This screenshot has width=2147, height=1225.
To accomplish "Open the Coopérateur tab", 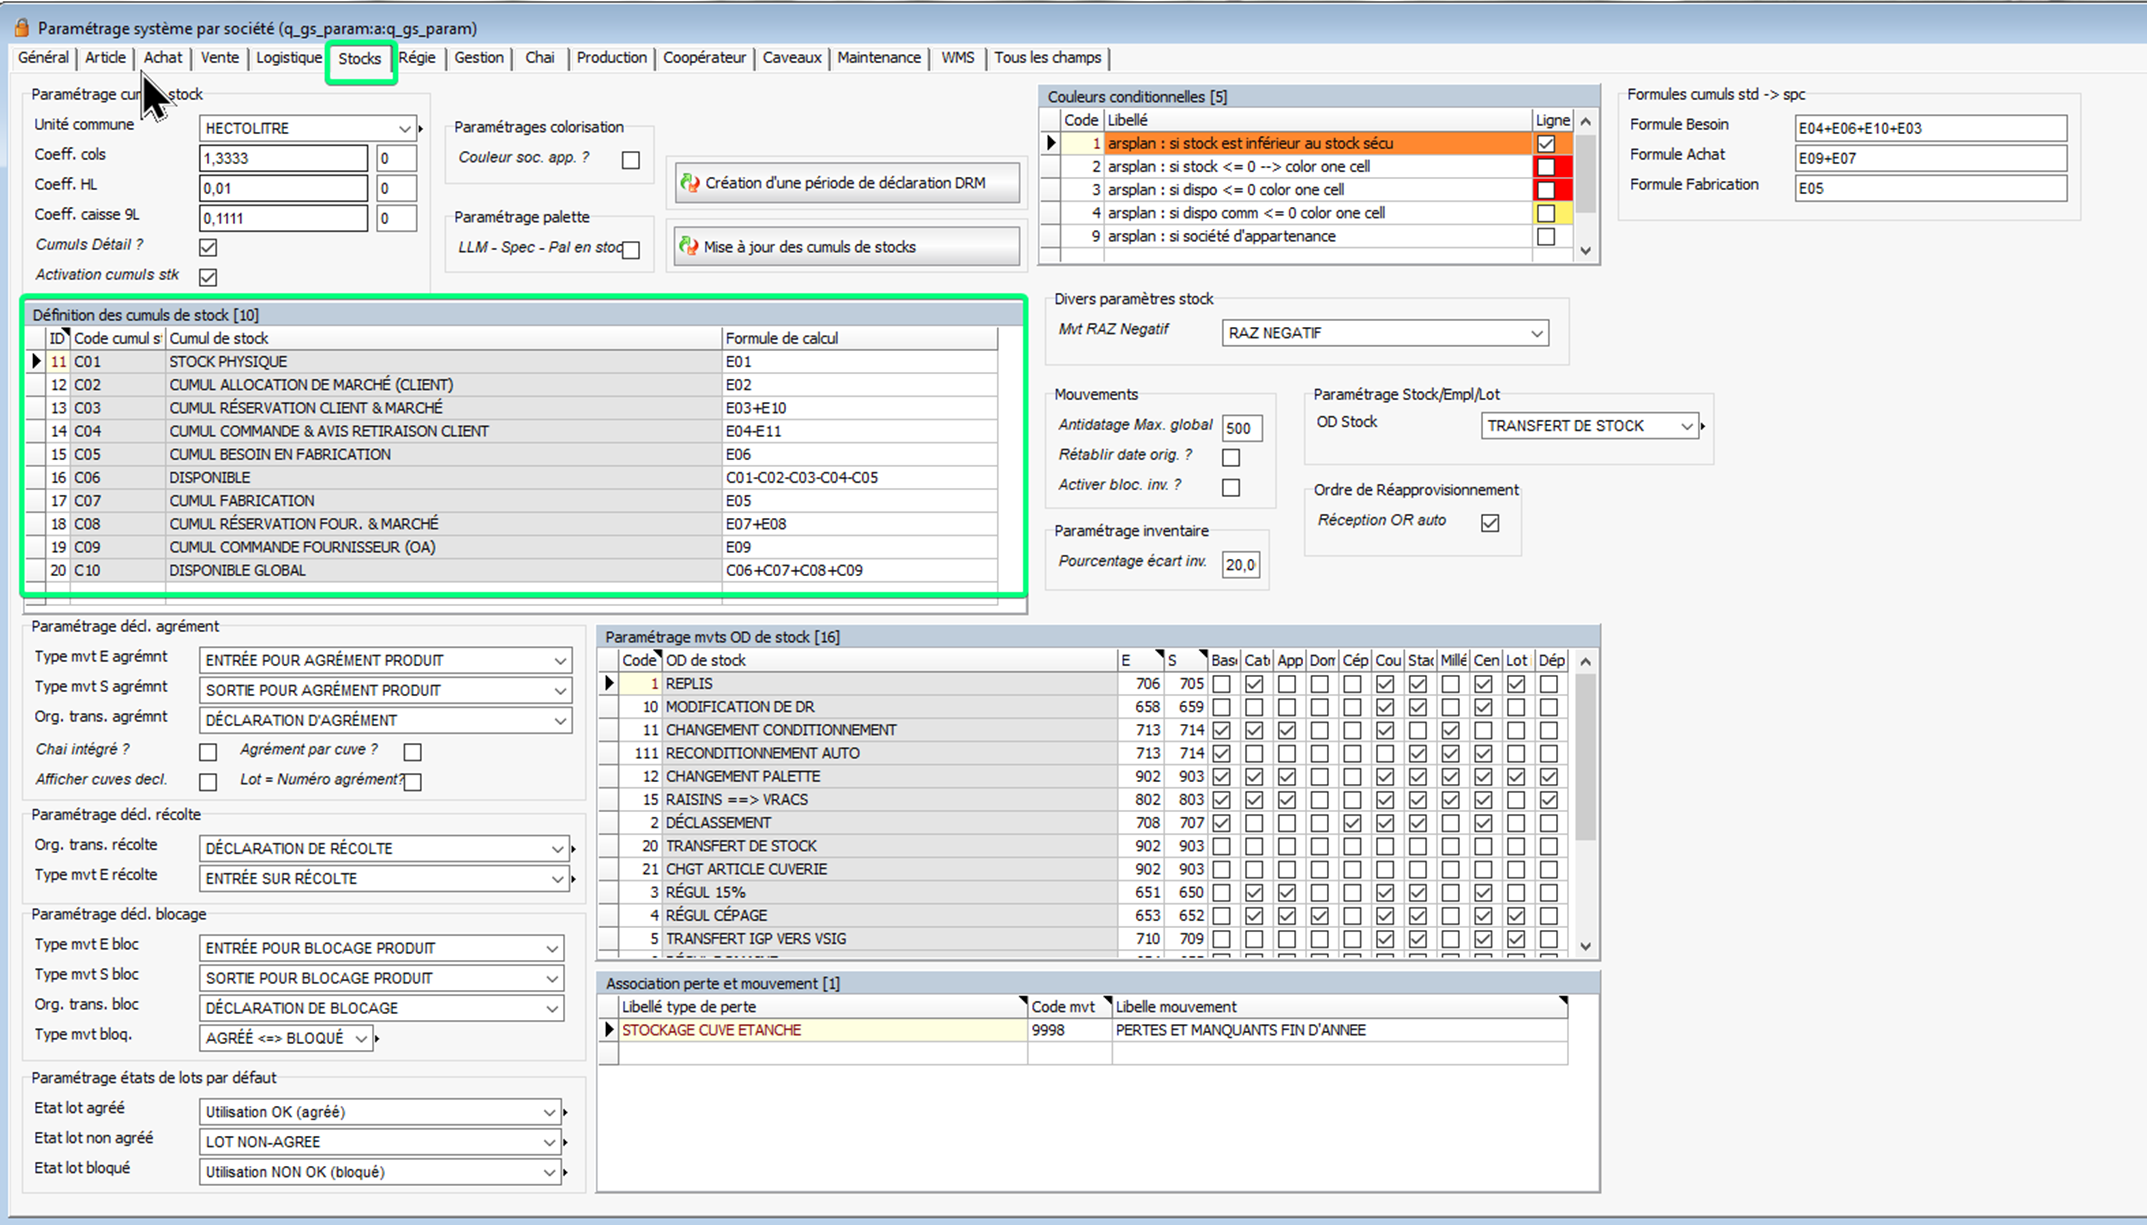I will (704, 58).
